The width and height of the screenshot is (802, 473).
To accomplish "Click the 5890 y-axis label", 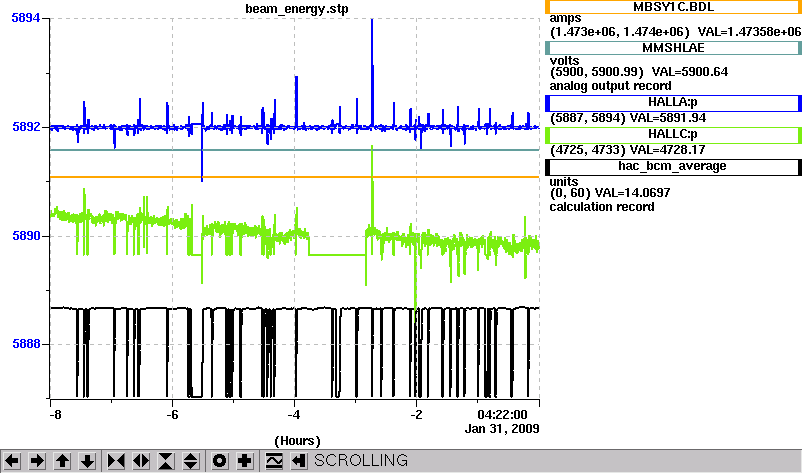I will (x=26, y=236).
